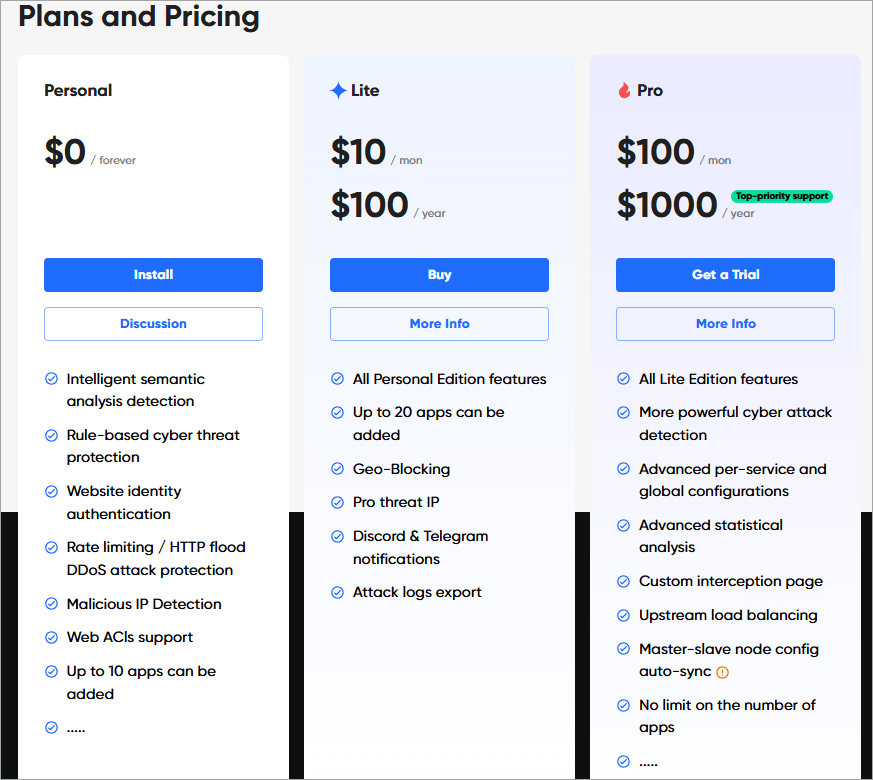Expand the hidden features under Pro plan

pyautogui.click(x=648, y=761)
